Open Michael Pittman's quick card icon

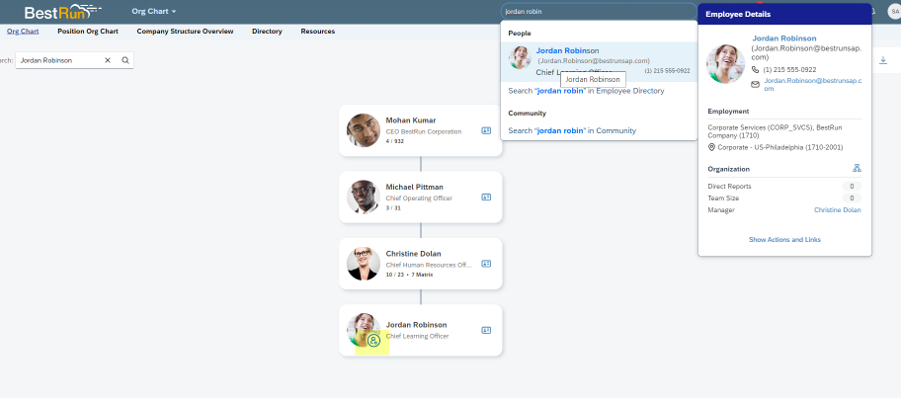click(x=486, y=197)
